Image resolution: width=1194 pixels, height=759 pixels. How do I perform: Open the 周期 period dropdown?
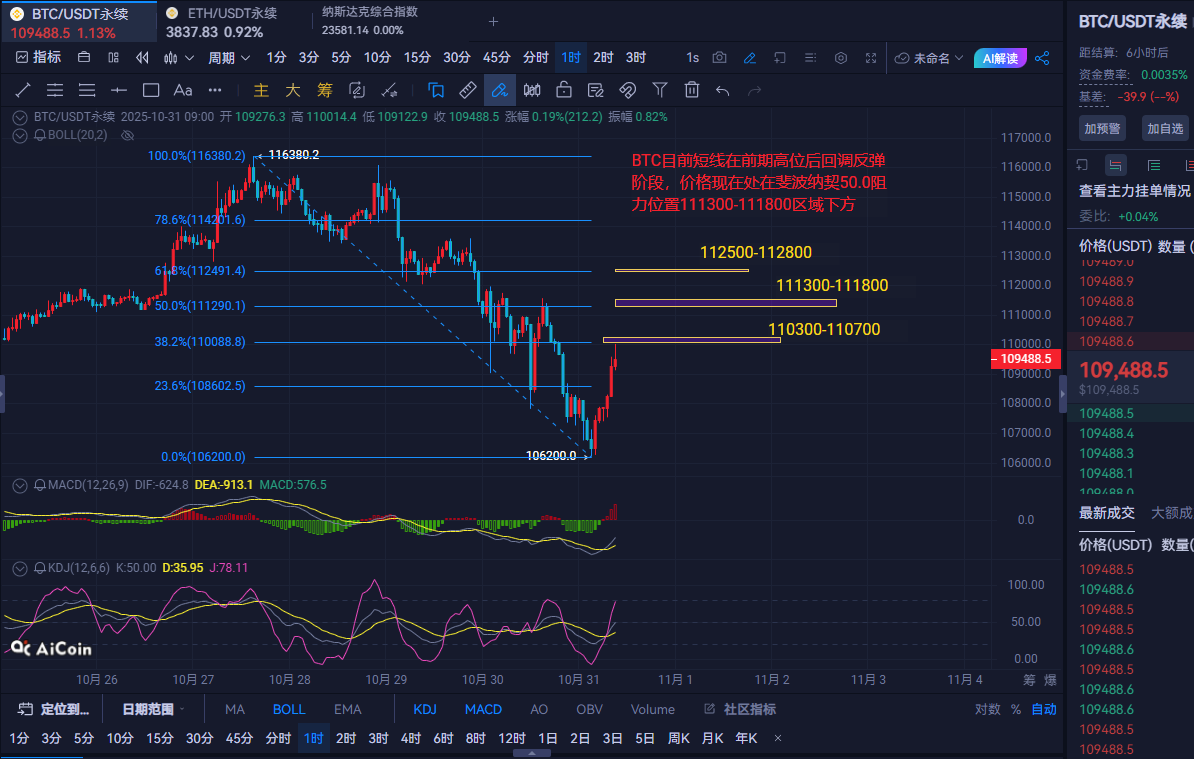point(229,58)
